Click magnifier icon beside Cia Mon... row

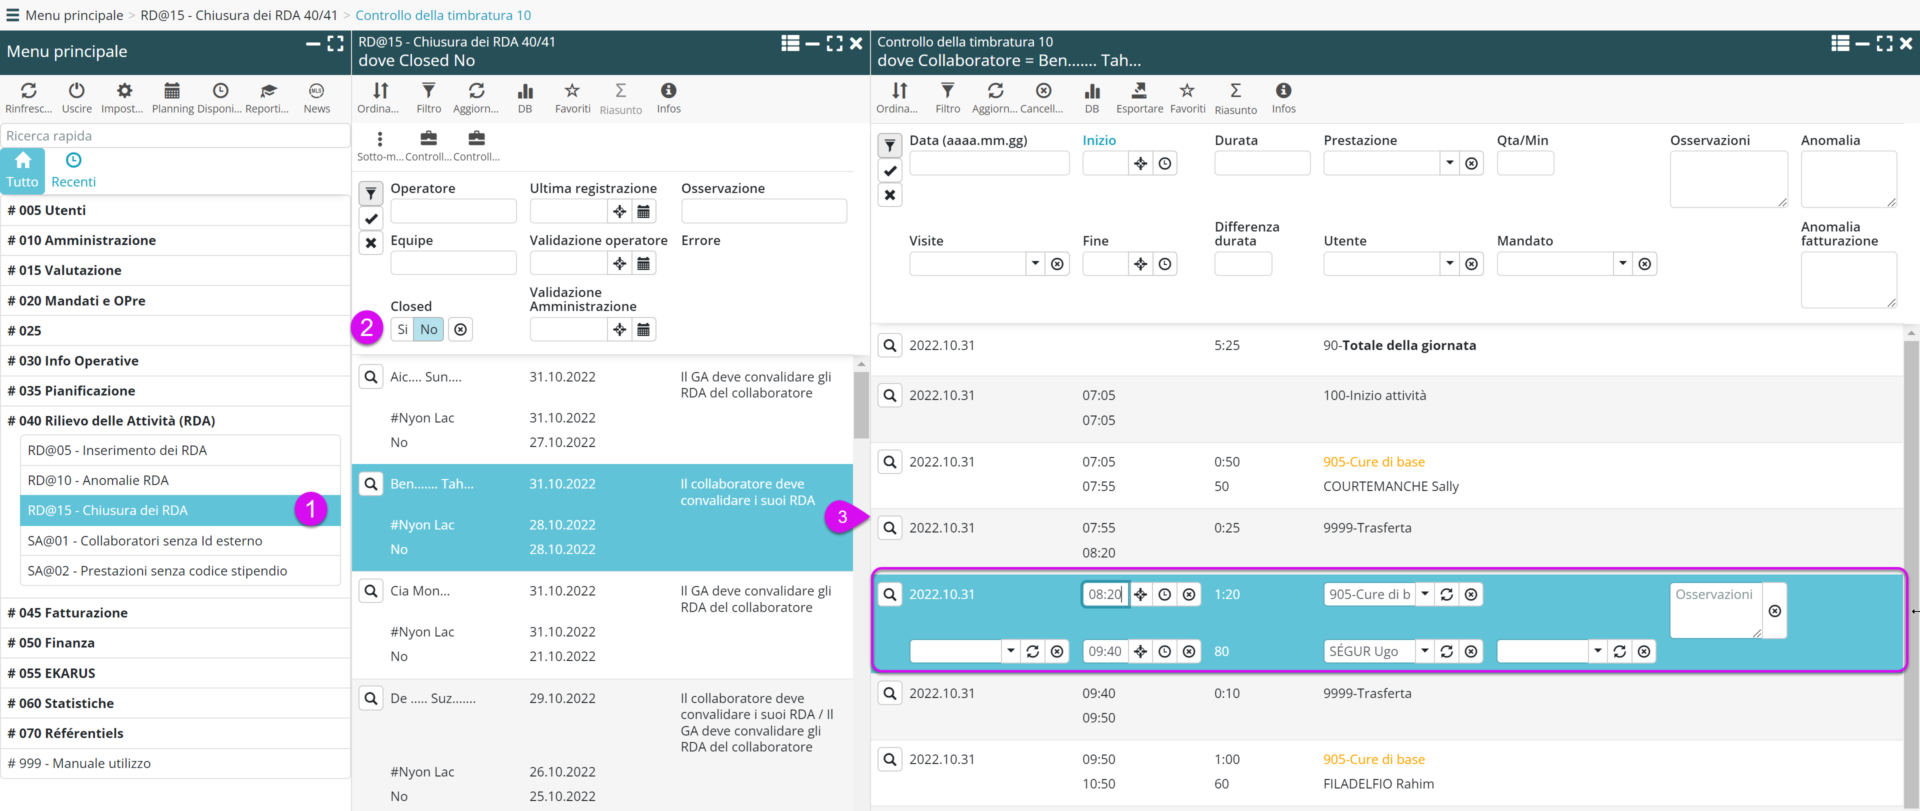[x=371, y=591]
